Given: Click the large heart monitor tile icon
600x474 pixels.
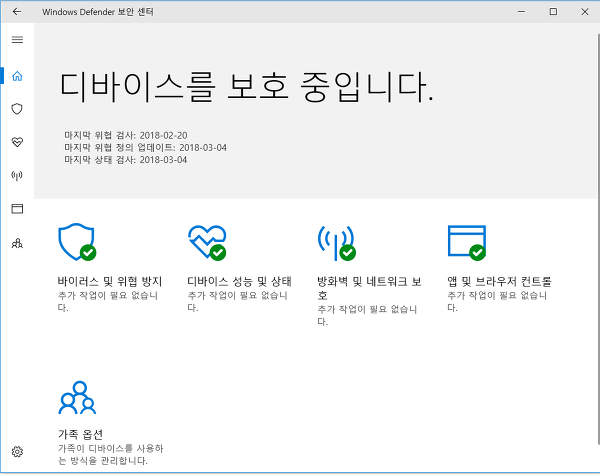Looking at the screenshot, I should click(207, 243).
